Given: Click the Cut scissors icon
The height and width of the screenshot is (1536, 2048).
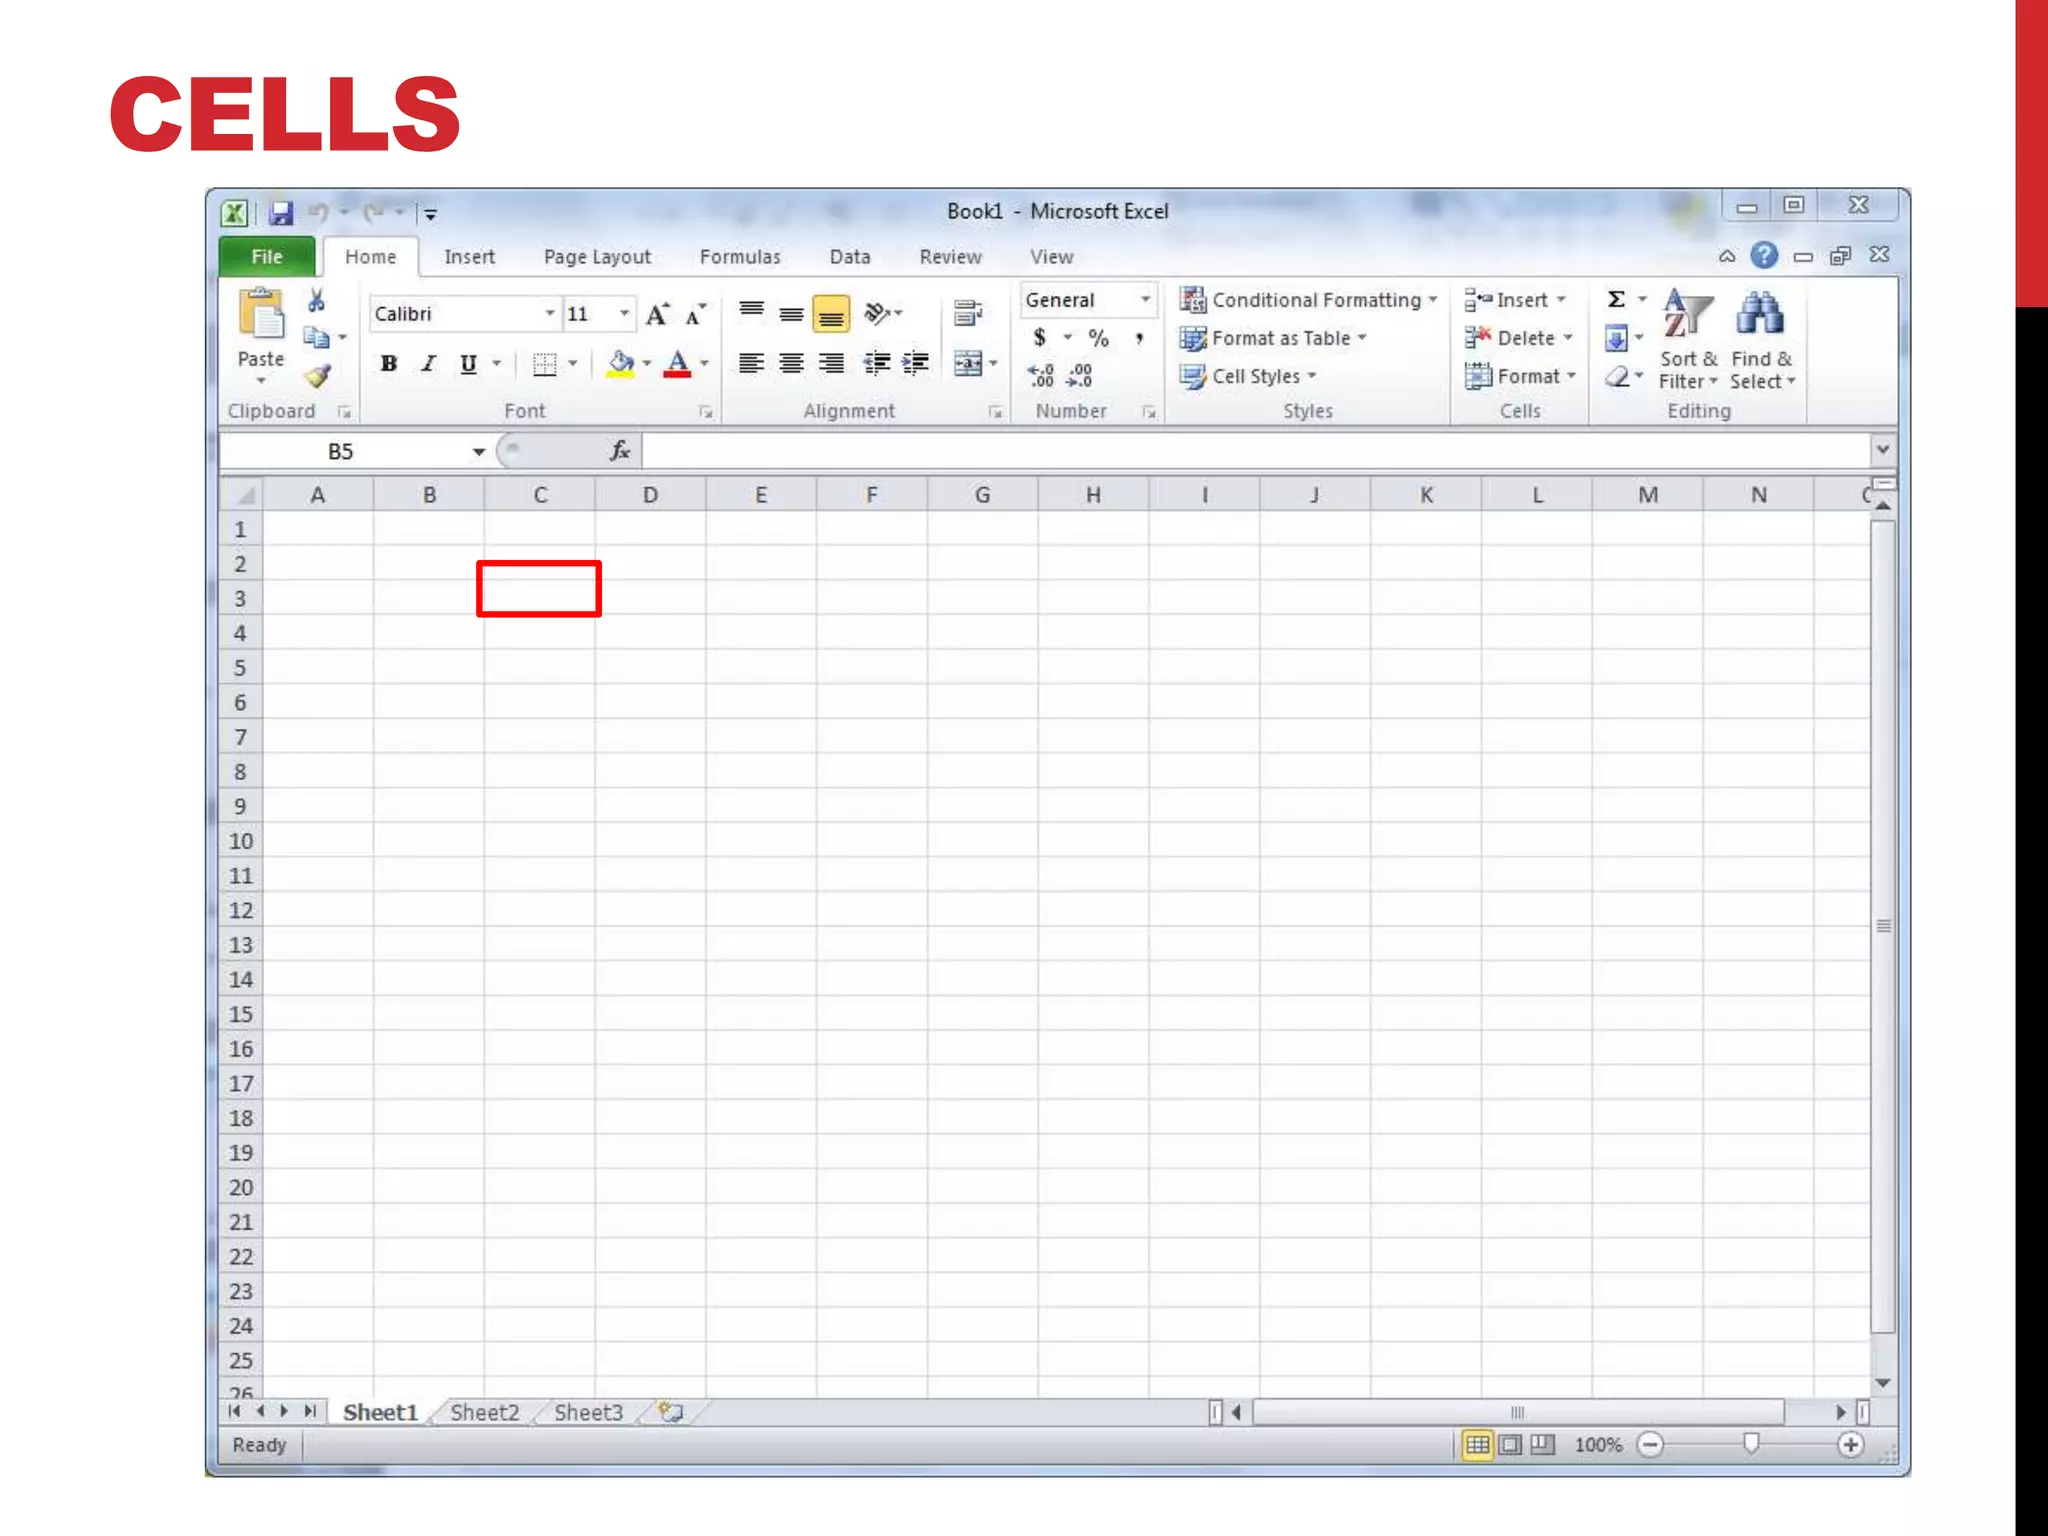Looking at the screenshot, I should (316, 300).
